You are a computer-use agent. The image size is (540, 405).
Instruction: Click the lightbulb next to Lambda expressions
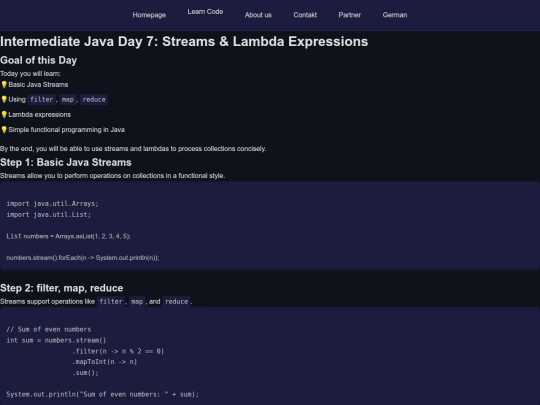[4, 114]
